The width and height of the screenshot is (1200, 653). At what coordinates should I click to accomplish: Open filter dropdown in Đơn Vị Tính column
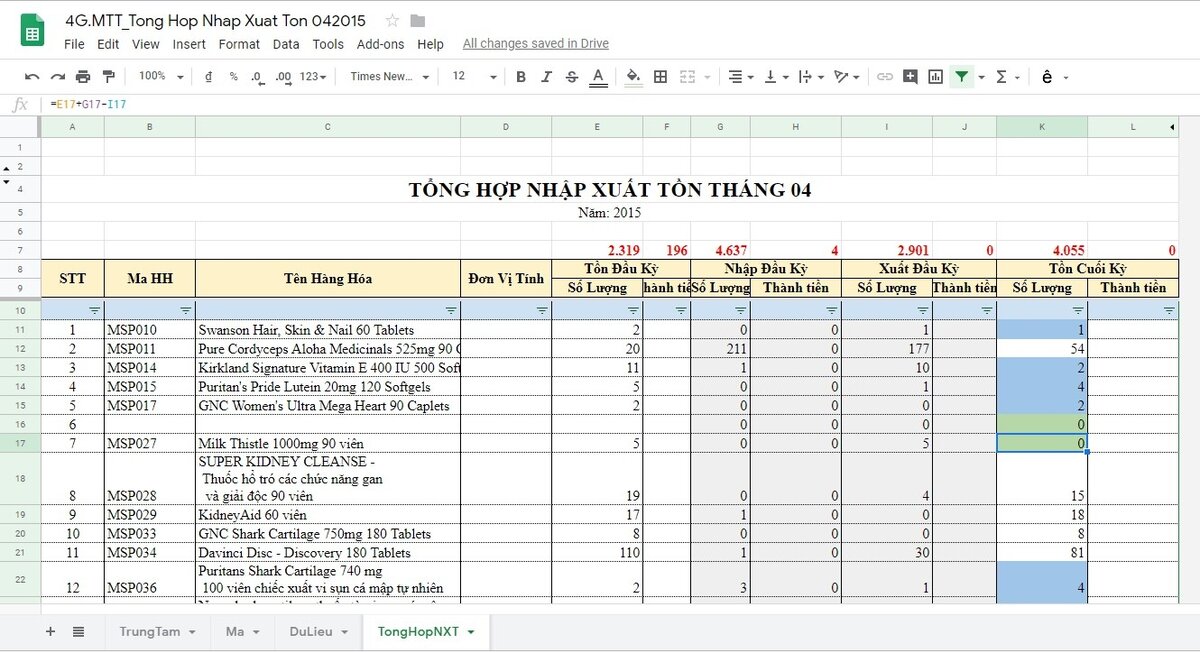click(x=542, y=311)
